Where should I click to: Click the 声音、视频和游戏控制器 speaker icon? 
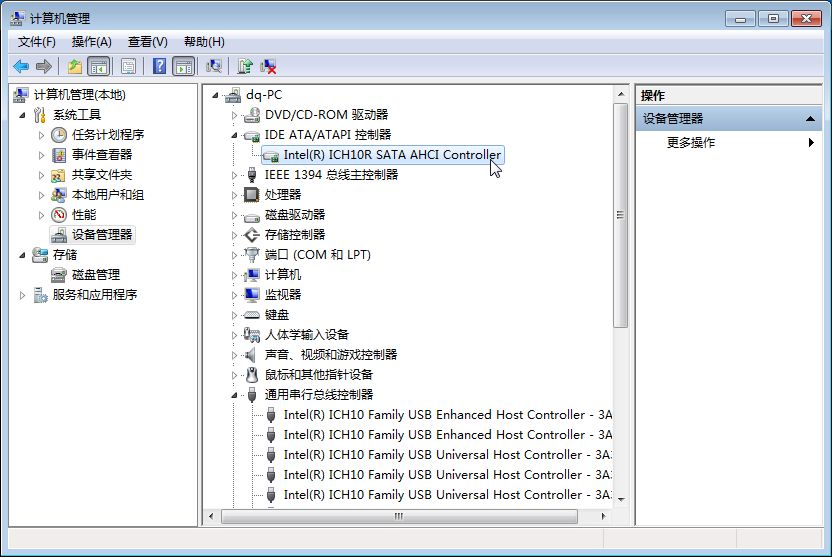tap(252, 355)
